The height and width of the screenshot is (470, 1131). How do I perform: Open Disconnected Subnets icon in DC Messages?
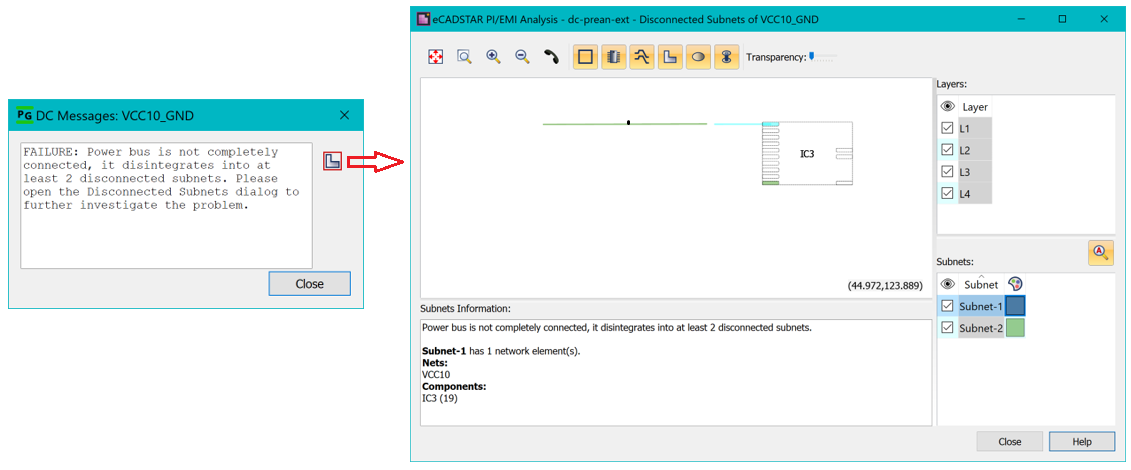(x=332, y=161)
